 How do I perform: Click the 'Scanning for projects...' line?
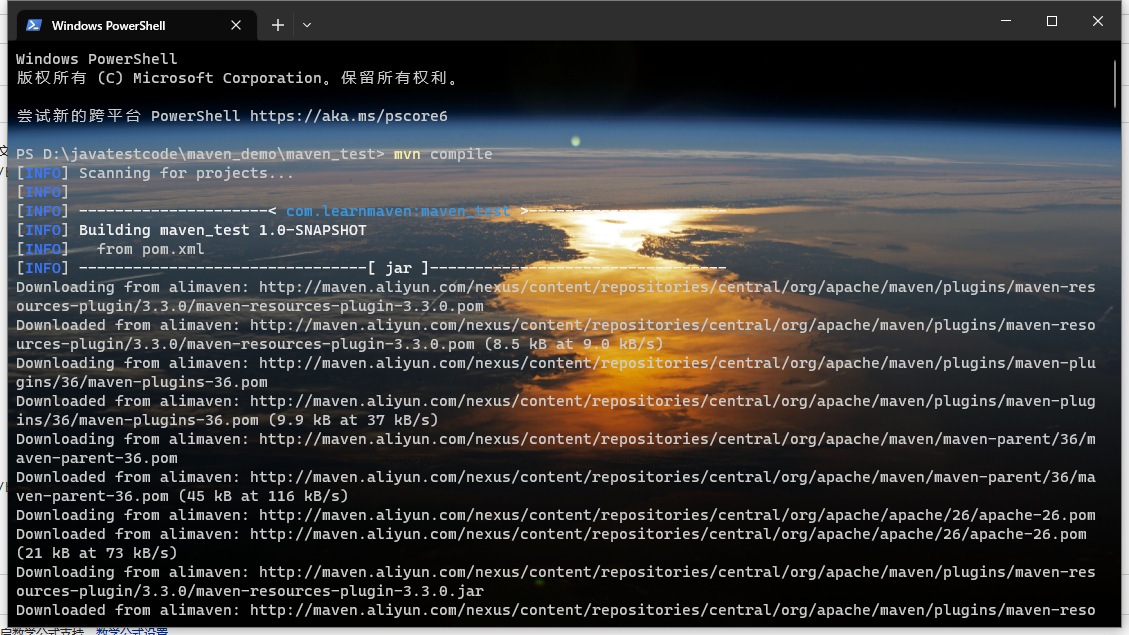(186, 173)
